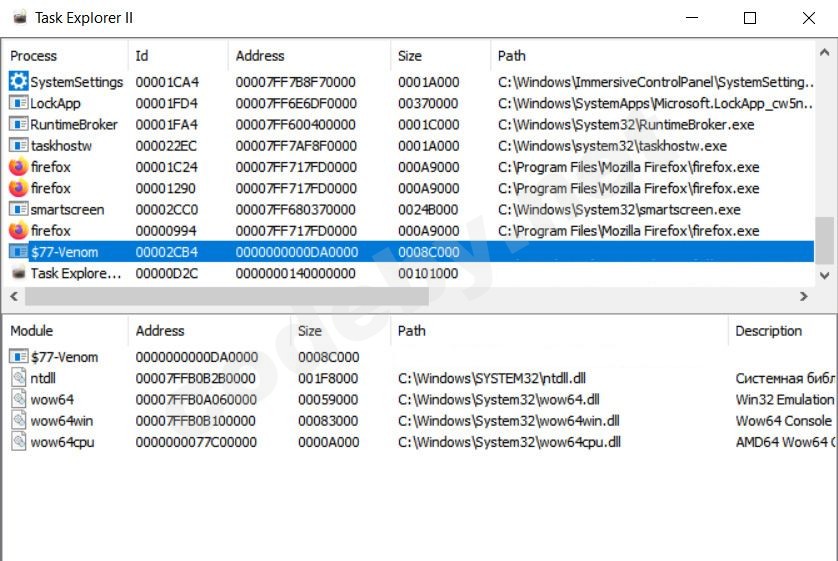Click process list scroll down arrow
Viewport: 838px width, 561px height.
coord(825,276)
